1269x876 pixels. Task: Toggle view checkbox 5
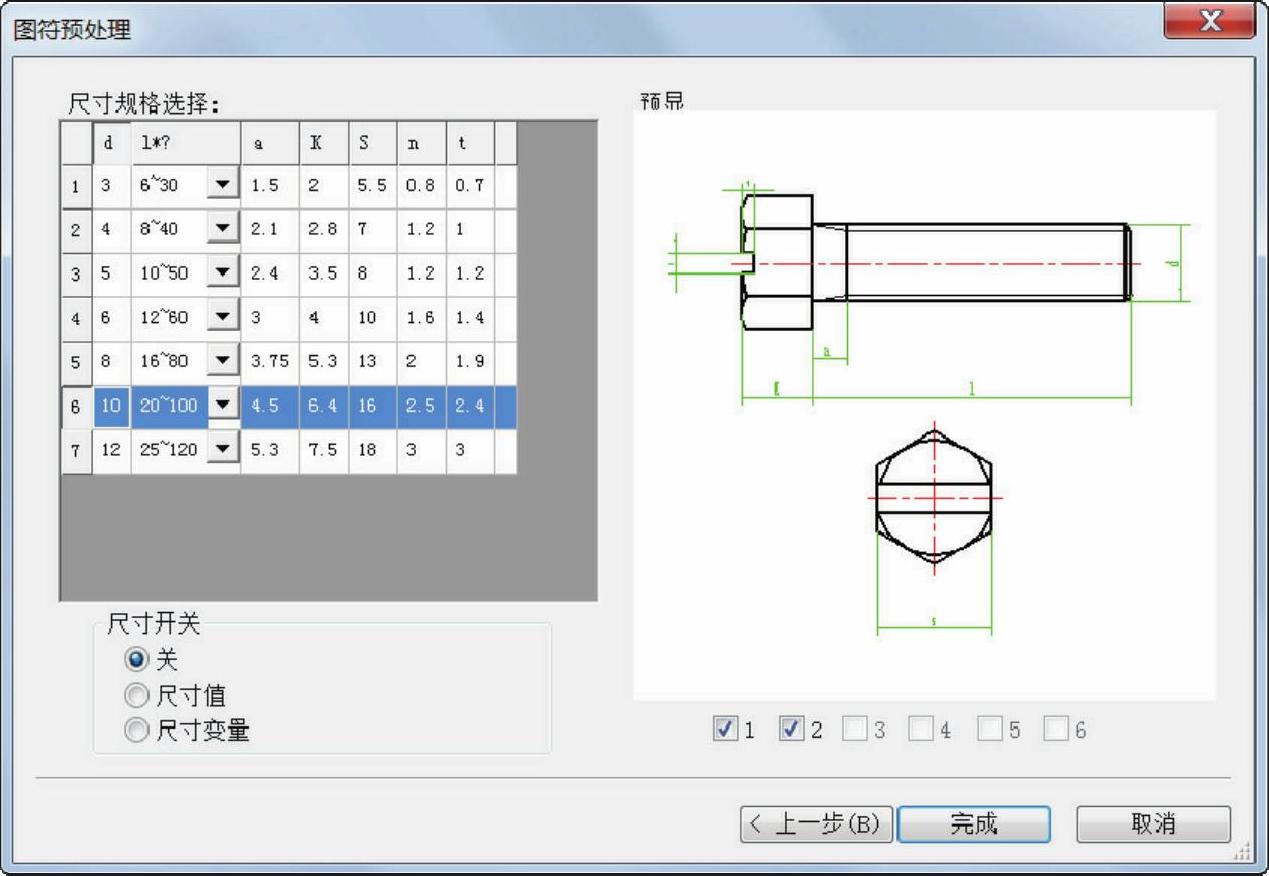[989, 729]
